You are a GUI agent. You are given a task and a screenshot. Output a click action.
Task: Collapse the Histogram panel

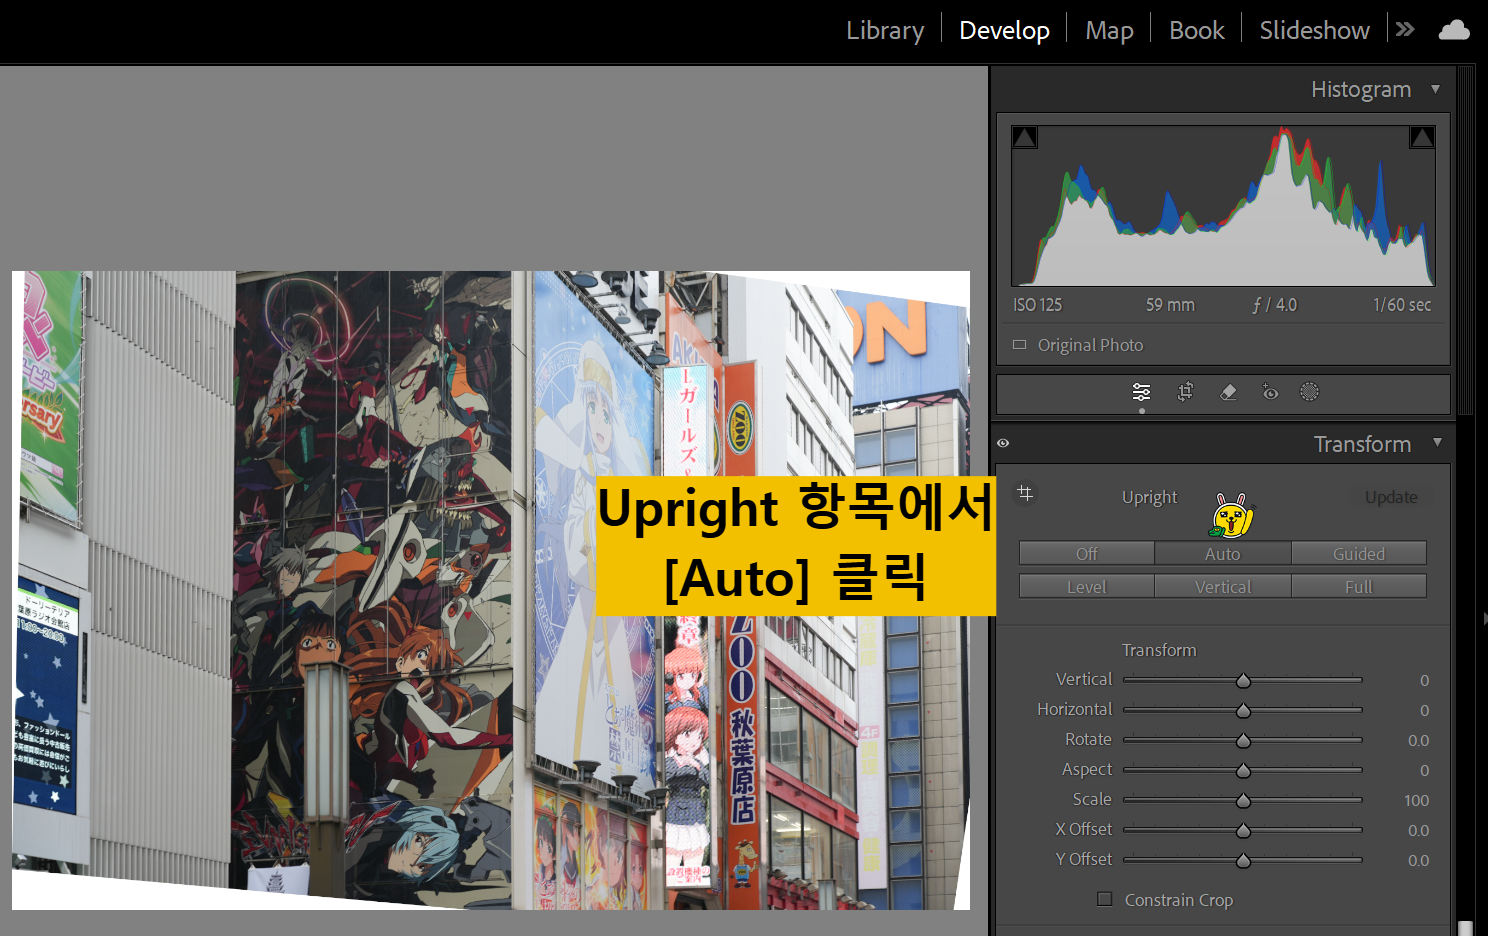(1434, 89)
